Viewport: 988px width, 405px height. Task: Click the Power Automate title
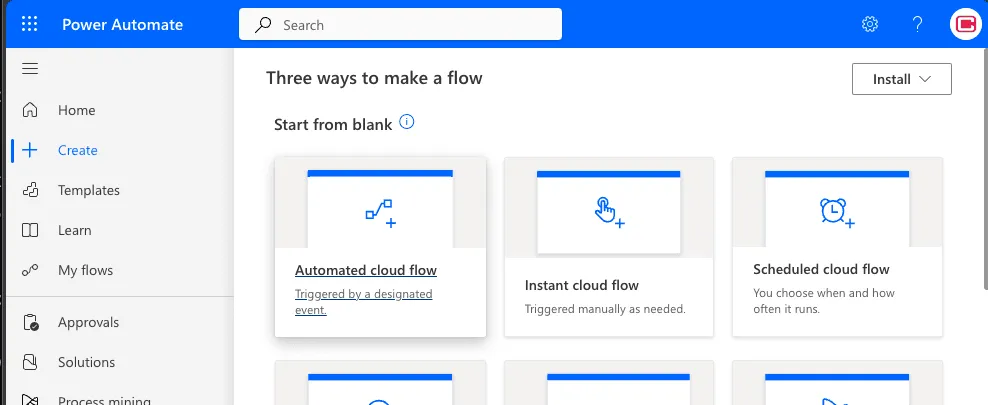point(122,25)
